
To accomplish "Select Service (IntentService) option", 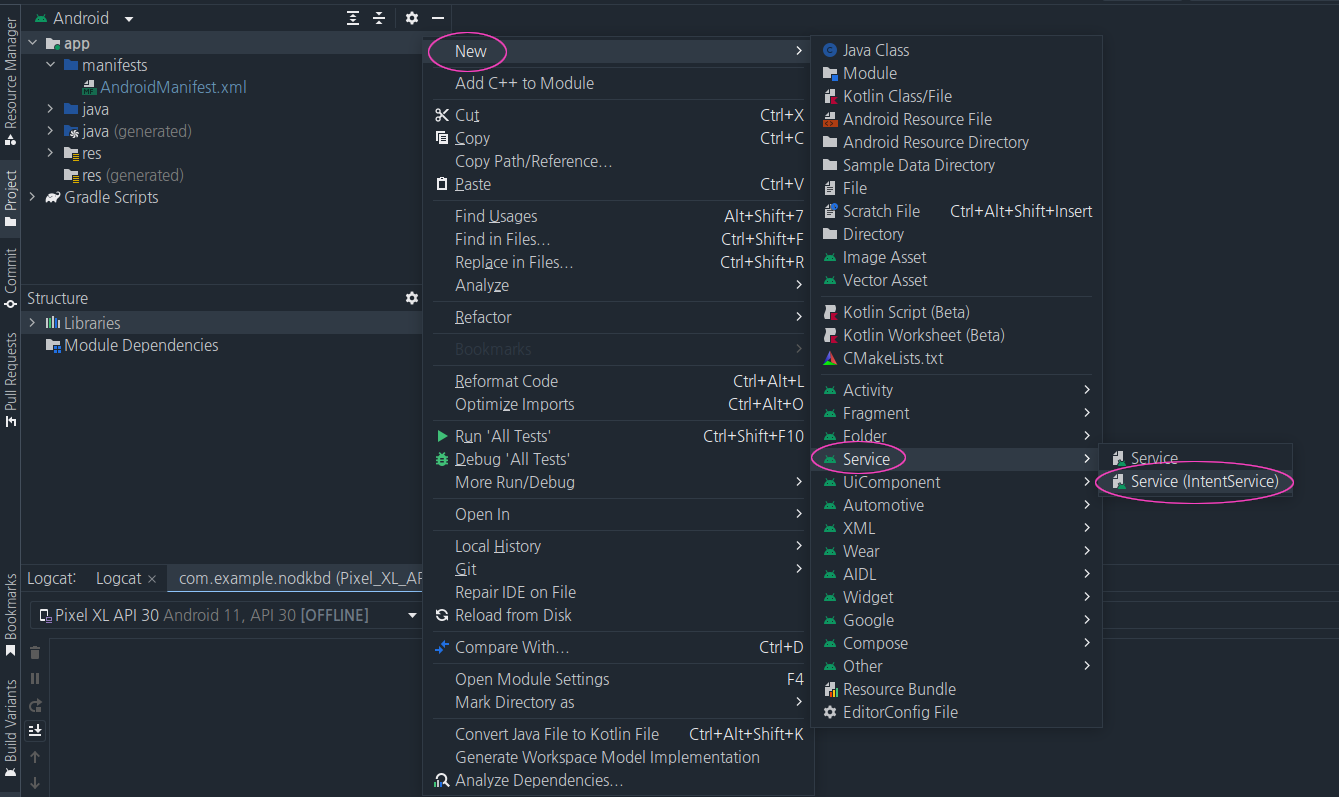I will (1196, 481).
